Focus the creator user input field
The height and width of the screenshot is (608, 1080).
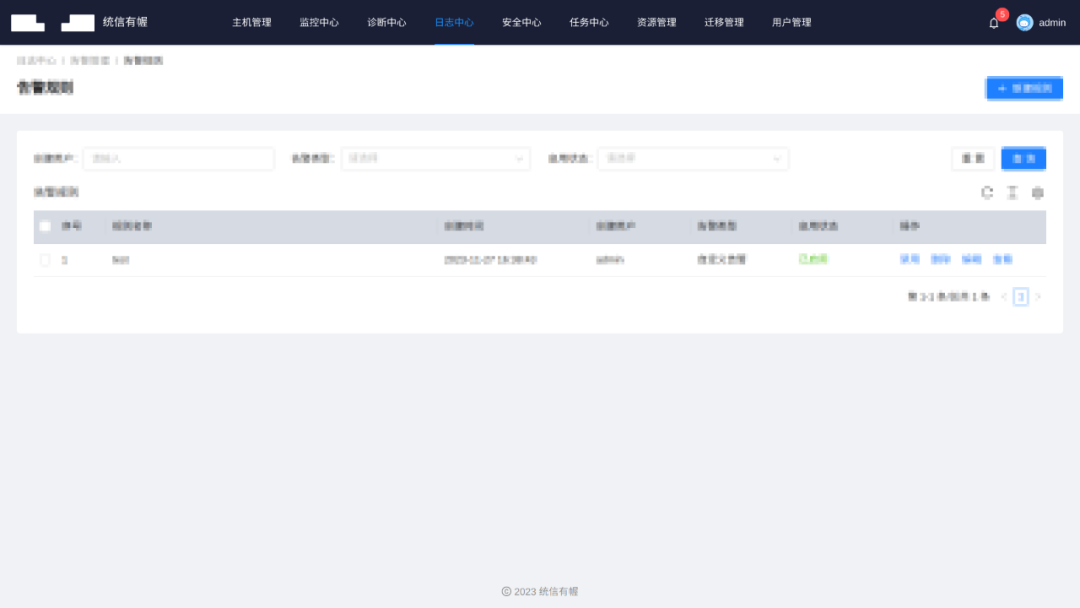(178, 158)
